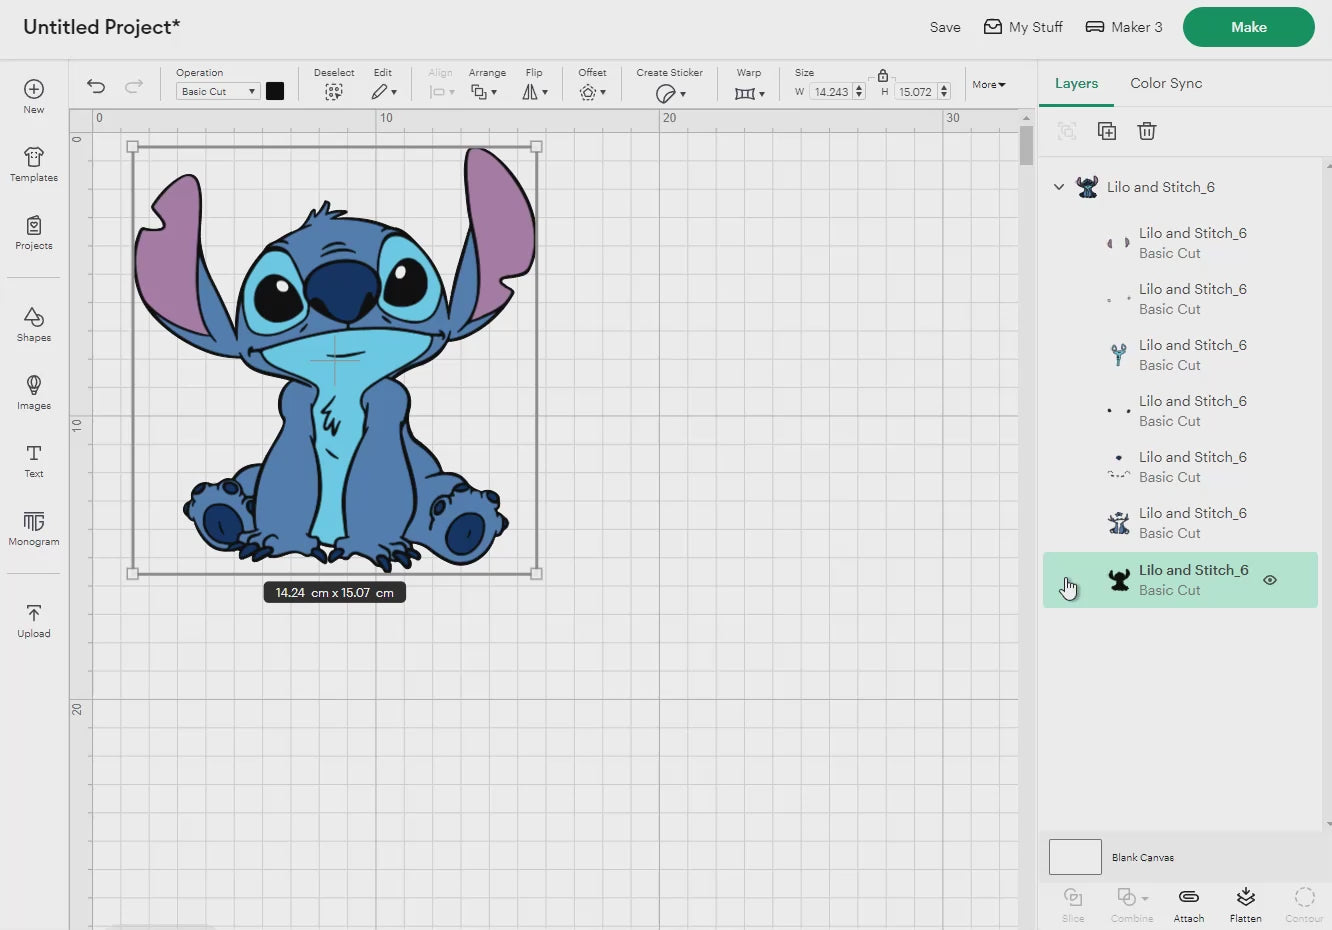
Task: Open My Stuff
Action: coord(1023,27)
